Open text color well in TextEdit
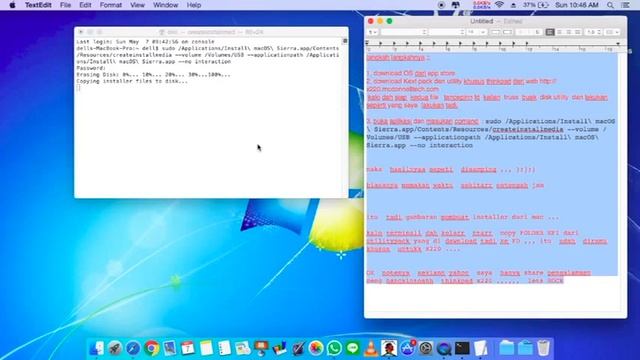 click(x=495, y=32)
